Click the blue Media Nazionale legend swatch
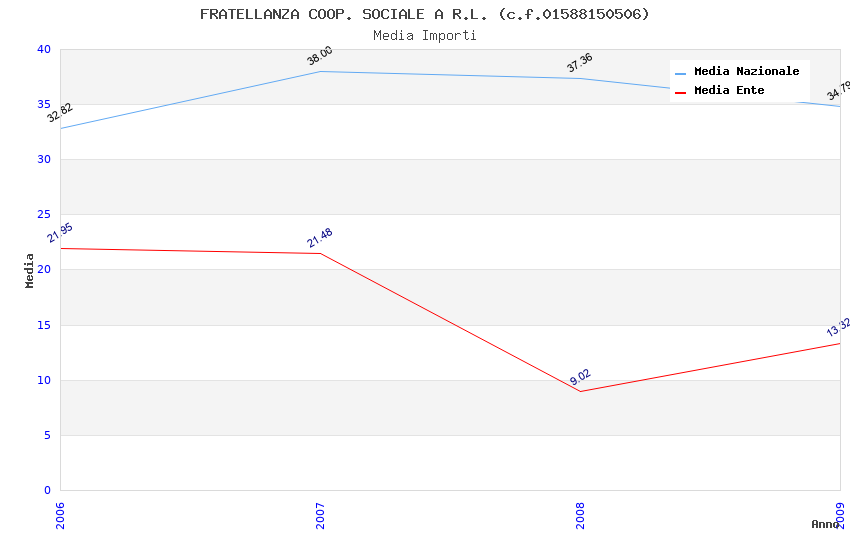The image size is (850, 550). click(x=681, y=73)
